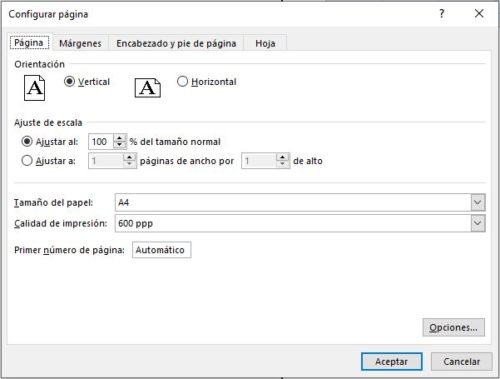Click the landscape orientation page icon
Viewport: 500px width, 379px height.
click(x=147, y=88)
